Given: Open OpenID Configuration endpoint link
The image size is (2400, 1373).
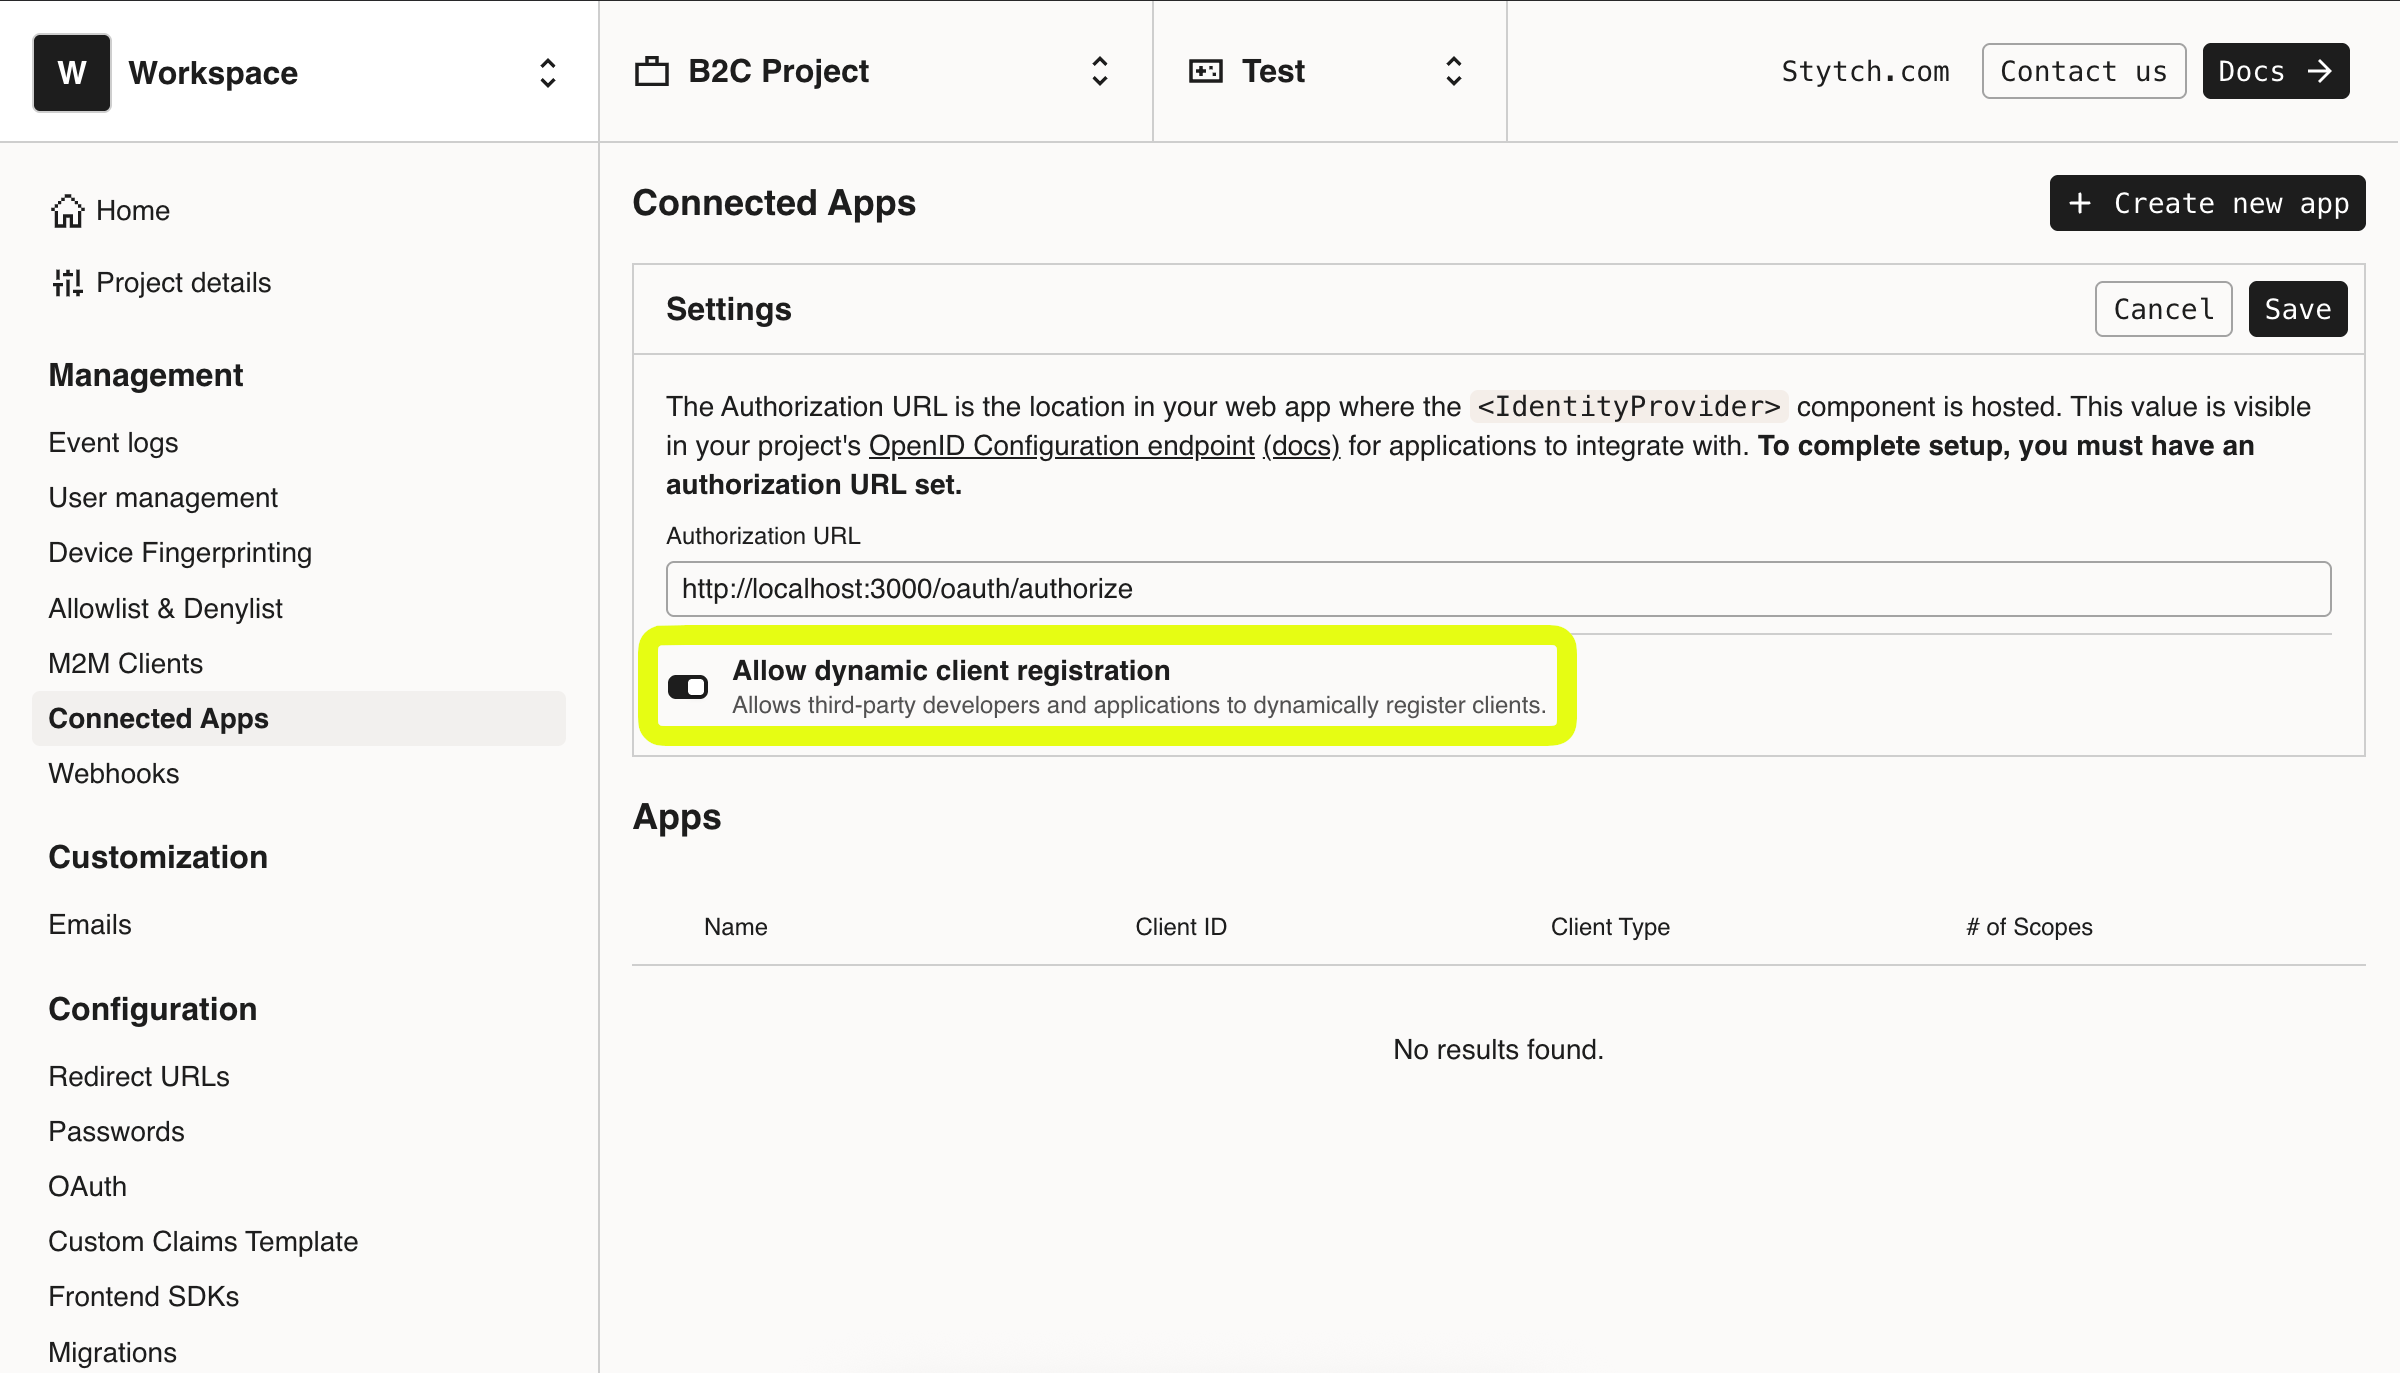Looking at the screenshot, I should [1061, 446].
